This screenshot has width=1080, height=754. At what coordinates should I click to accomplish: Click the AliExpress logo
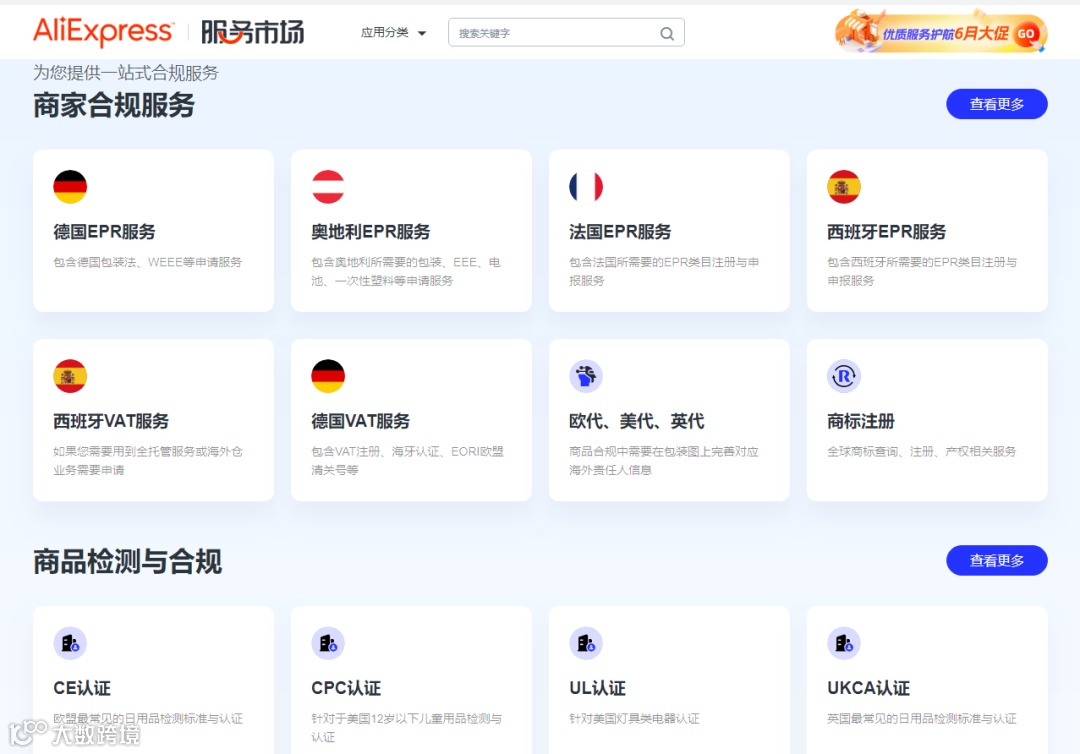pyautogui.click(x=103, y=31)
